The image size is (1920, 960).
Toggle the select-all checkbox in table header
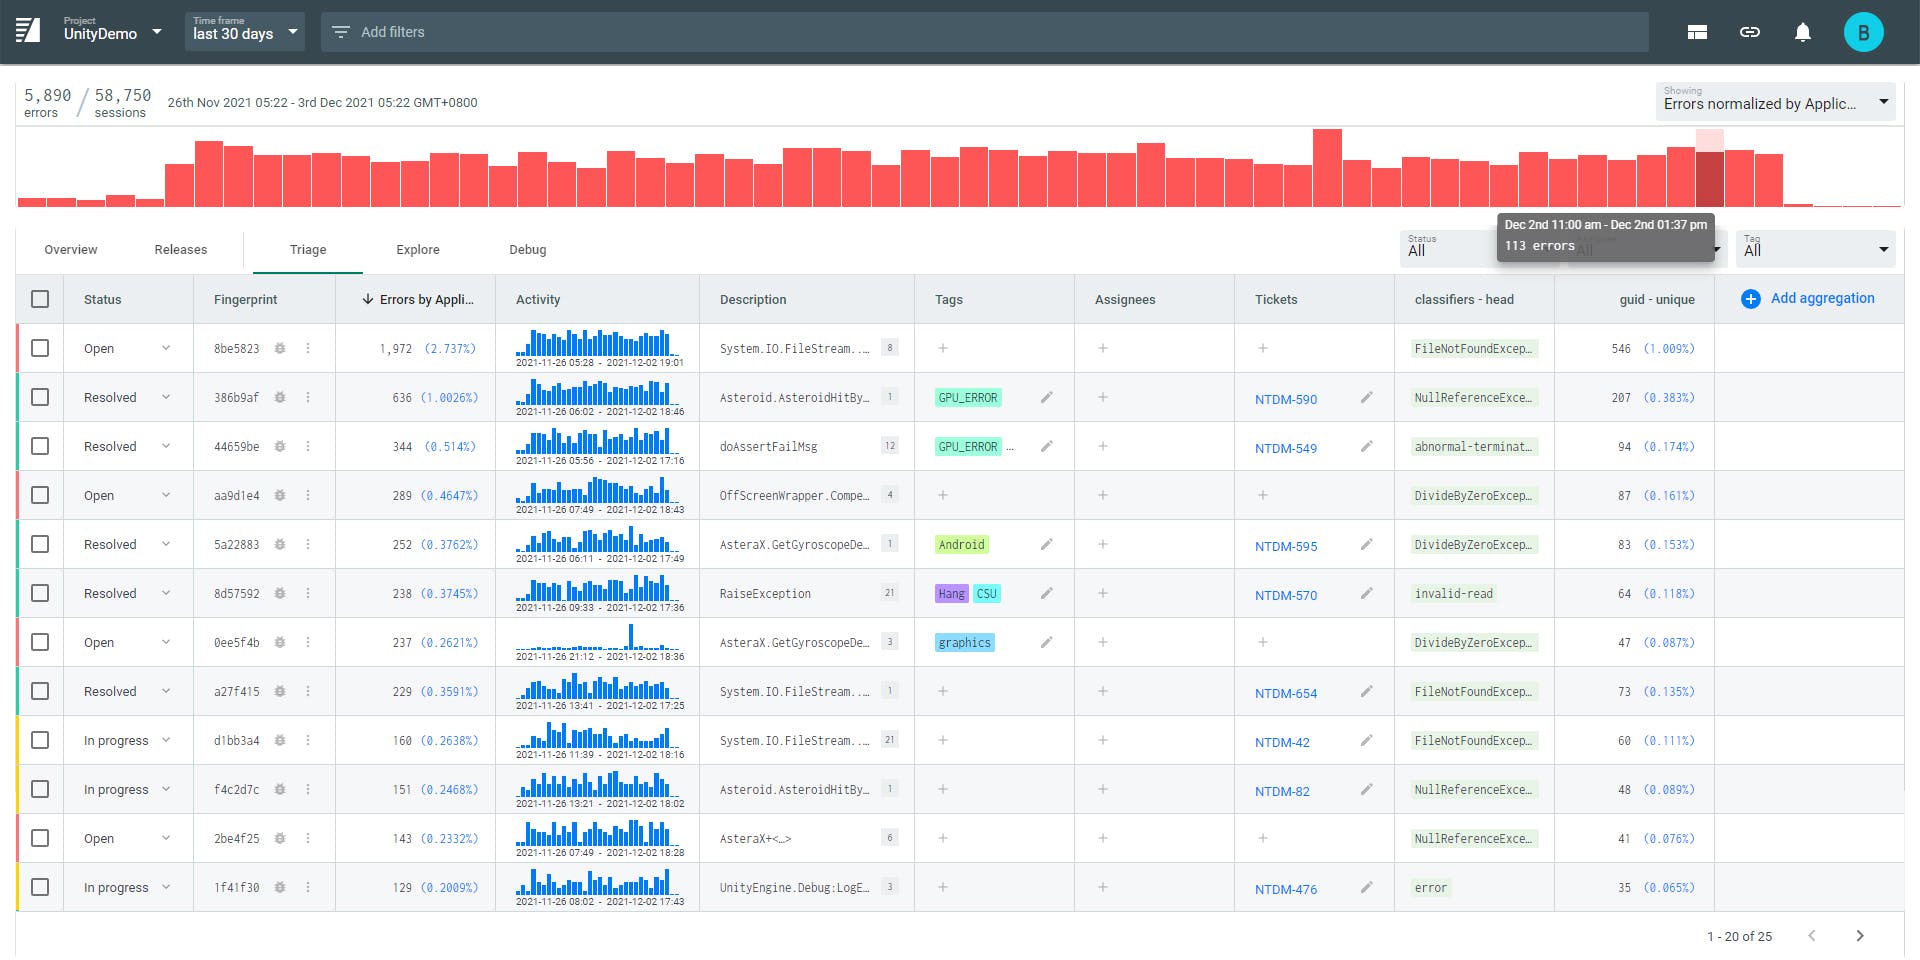40,299
